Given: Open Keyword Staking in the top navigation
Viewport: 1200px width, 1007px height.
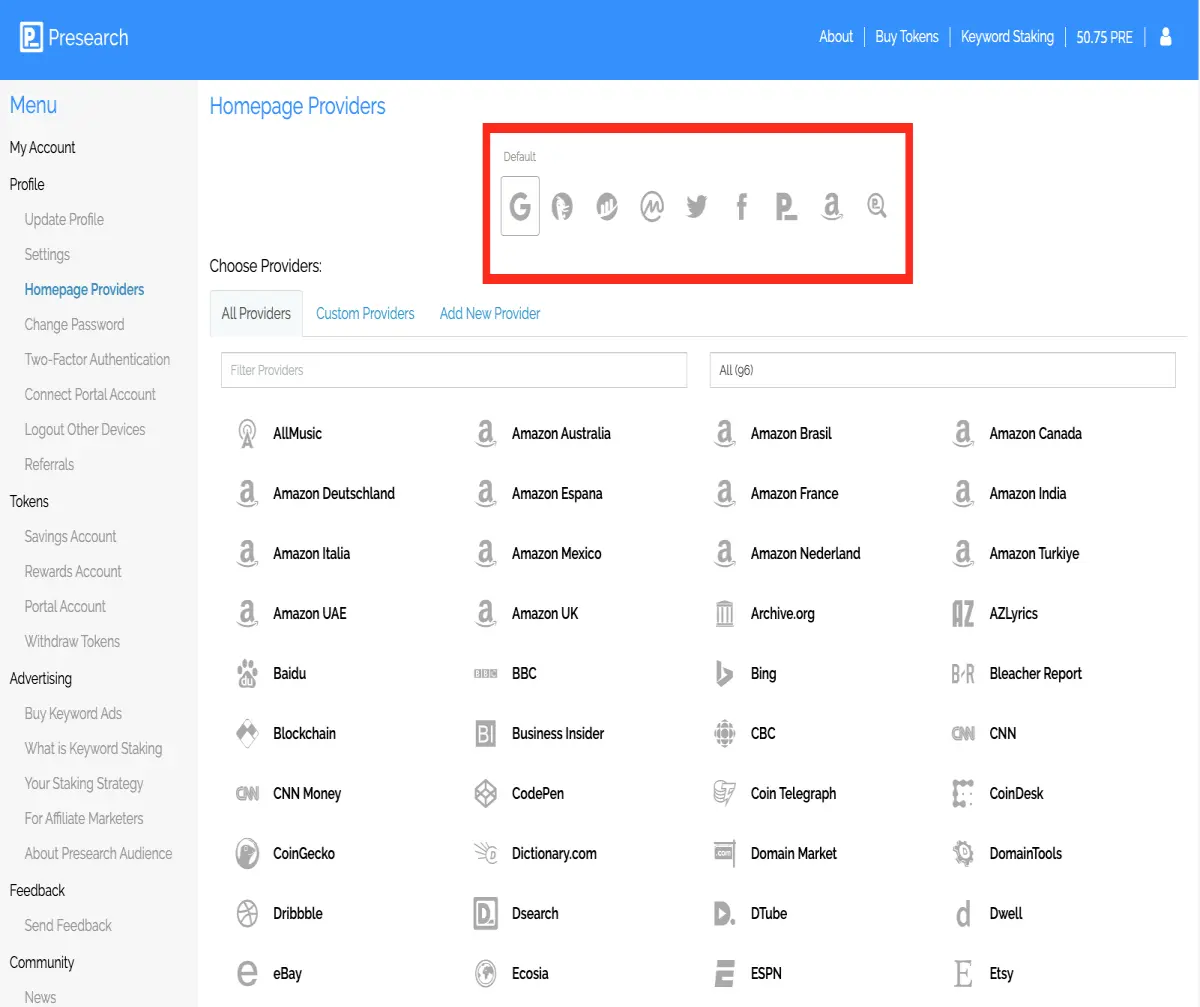Looking at the screenshot, I should tap(1007, 37).
